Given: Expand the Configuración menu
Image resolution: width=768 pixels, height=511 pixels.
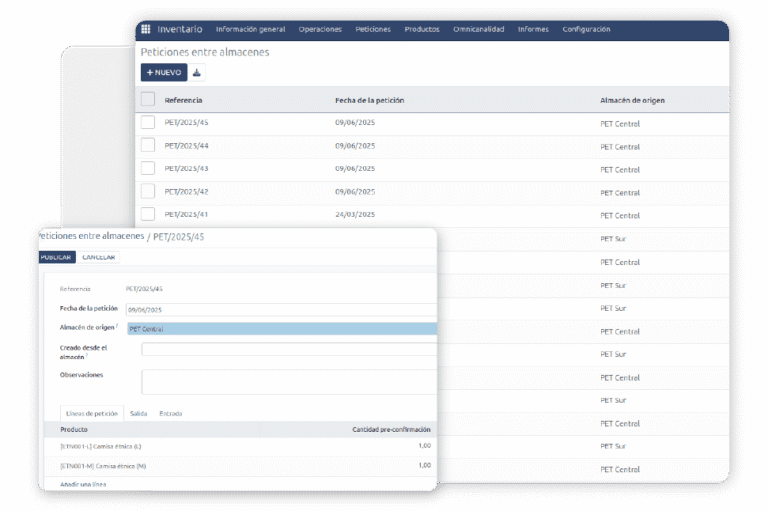Looking at the screenshot, I should pyautogui.click(x=586, y=29).
